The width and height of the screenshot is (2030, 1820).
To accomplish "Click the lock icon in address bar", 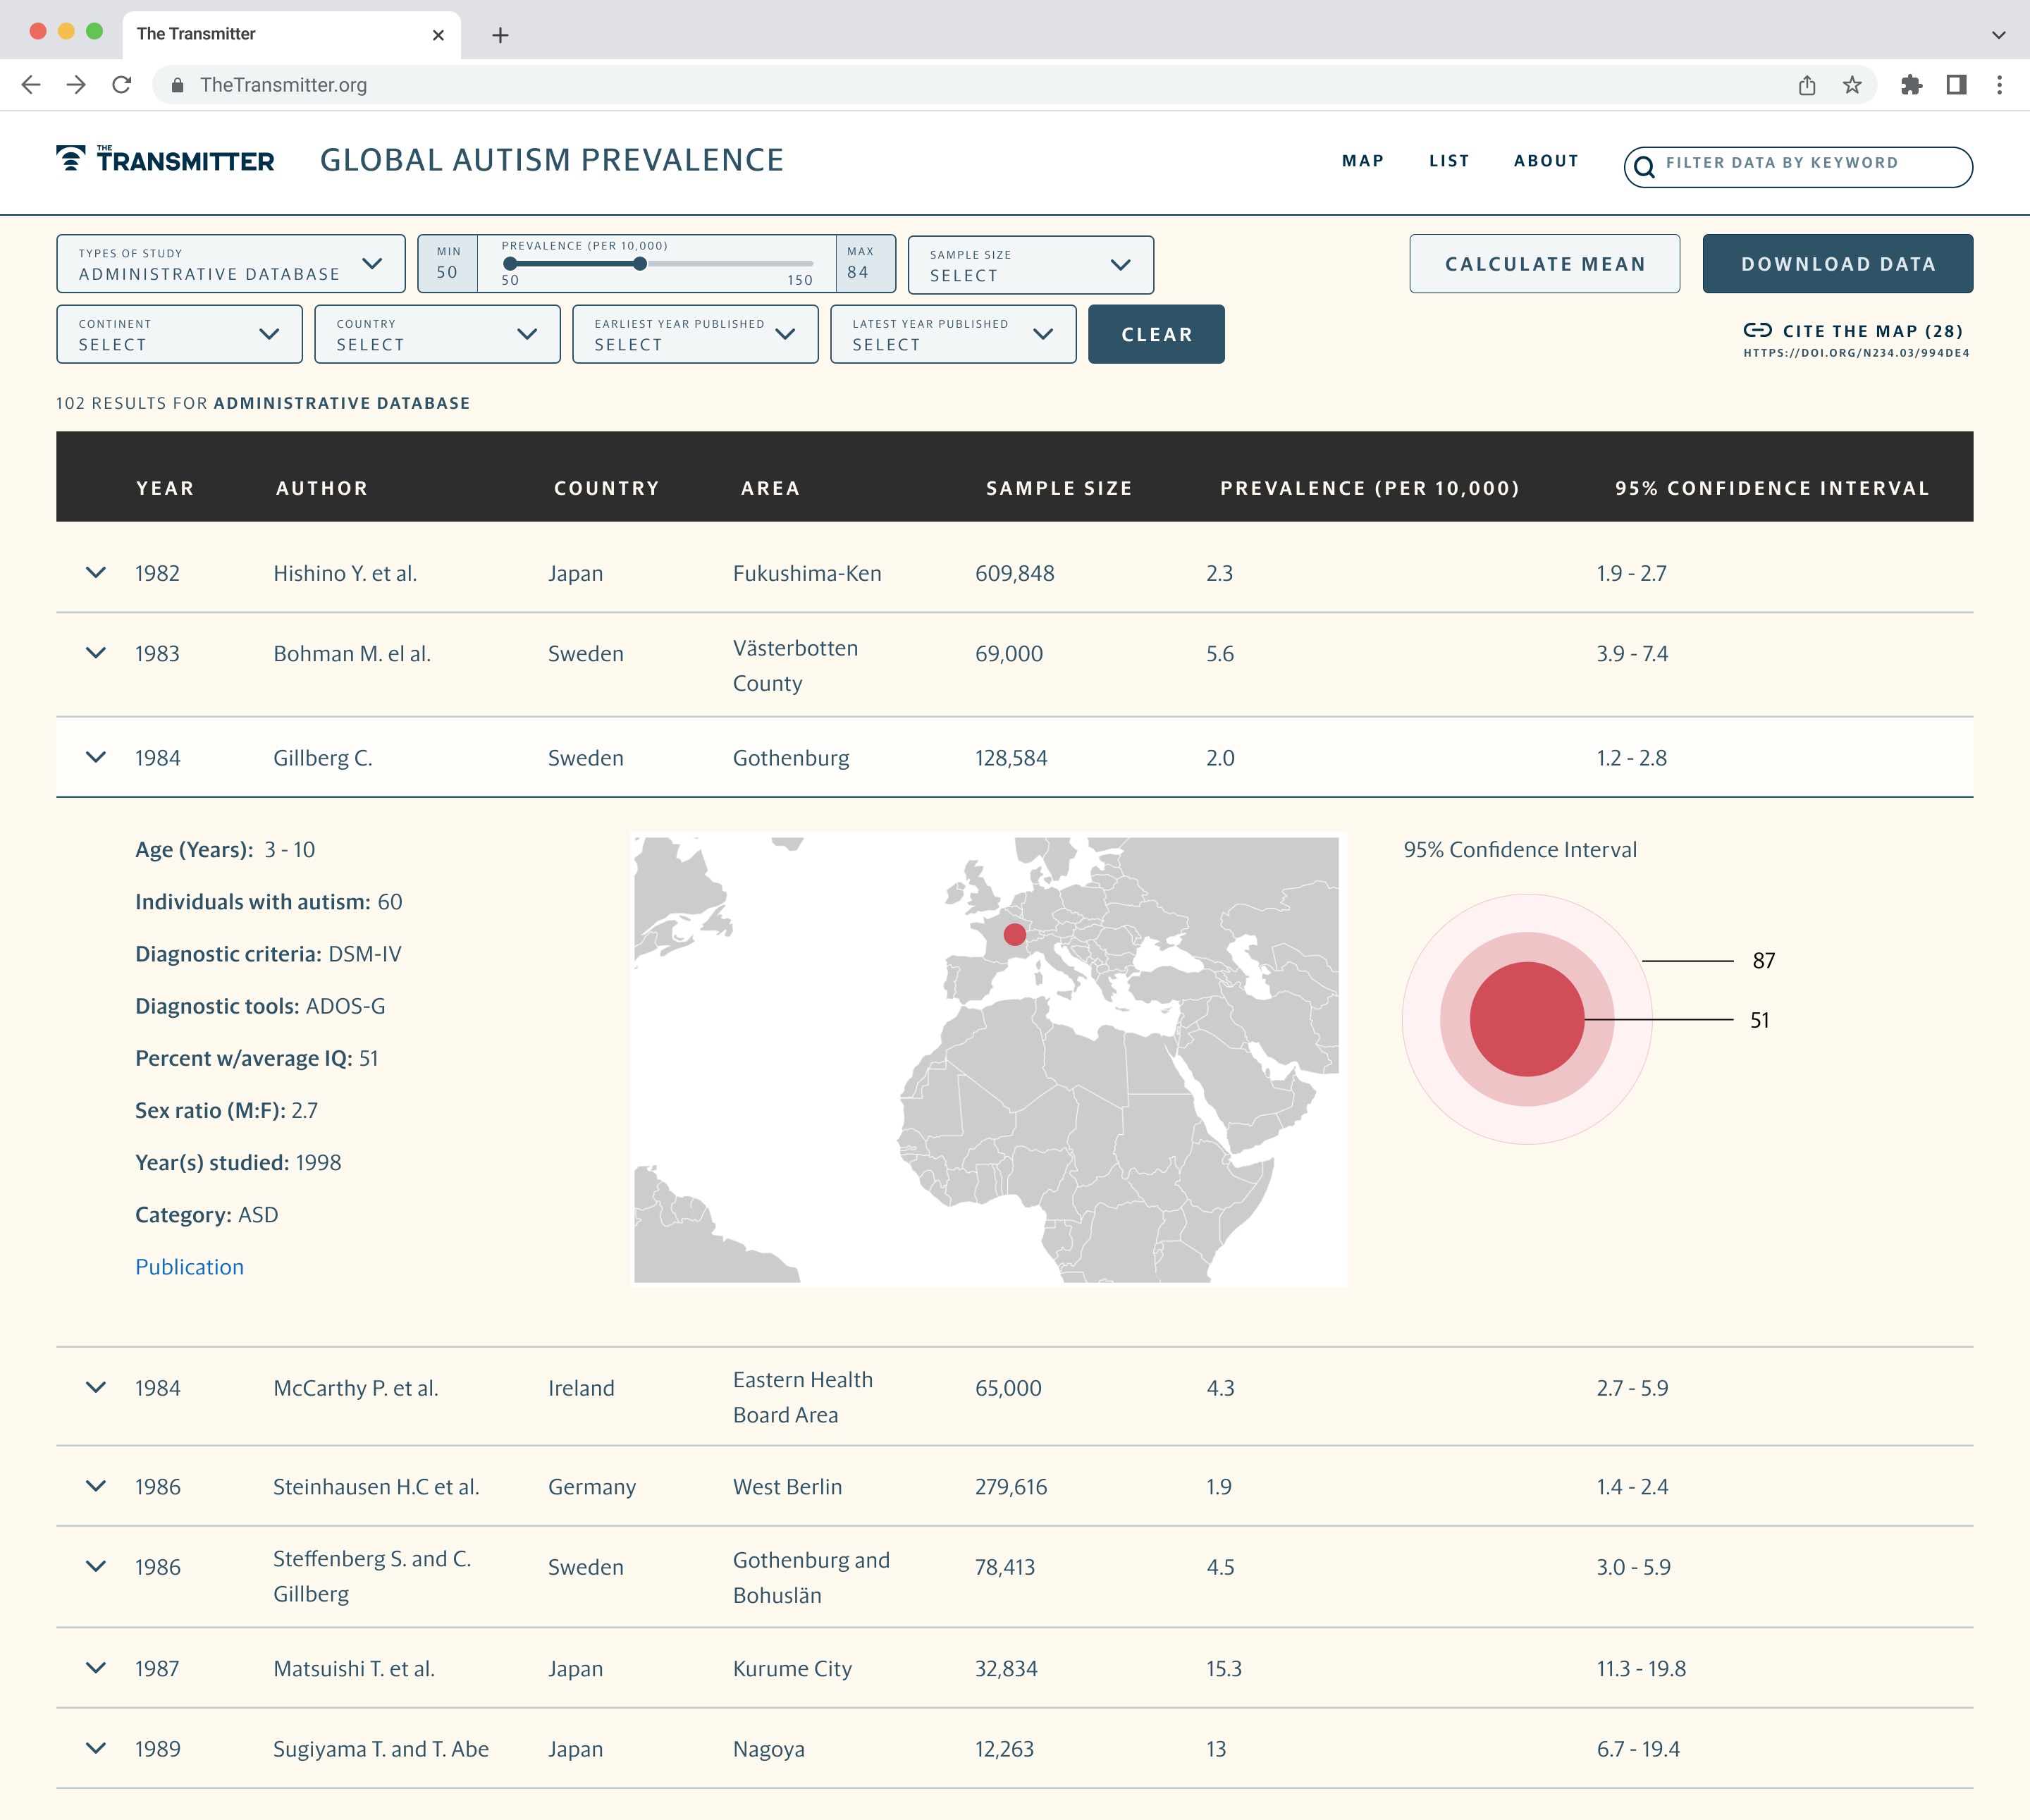I will coord(177,86).
